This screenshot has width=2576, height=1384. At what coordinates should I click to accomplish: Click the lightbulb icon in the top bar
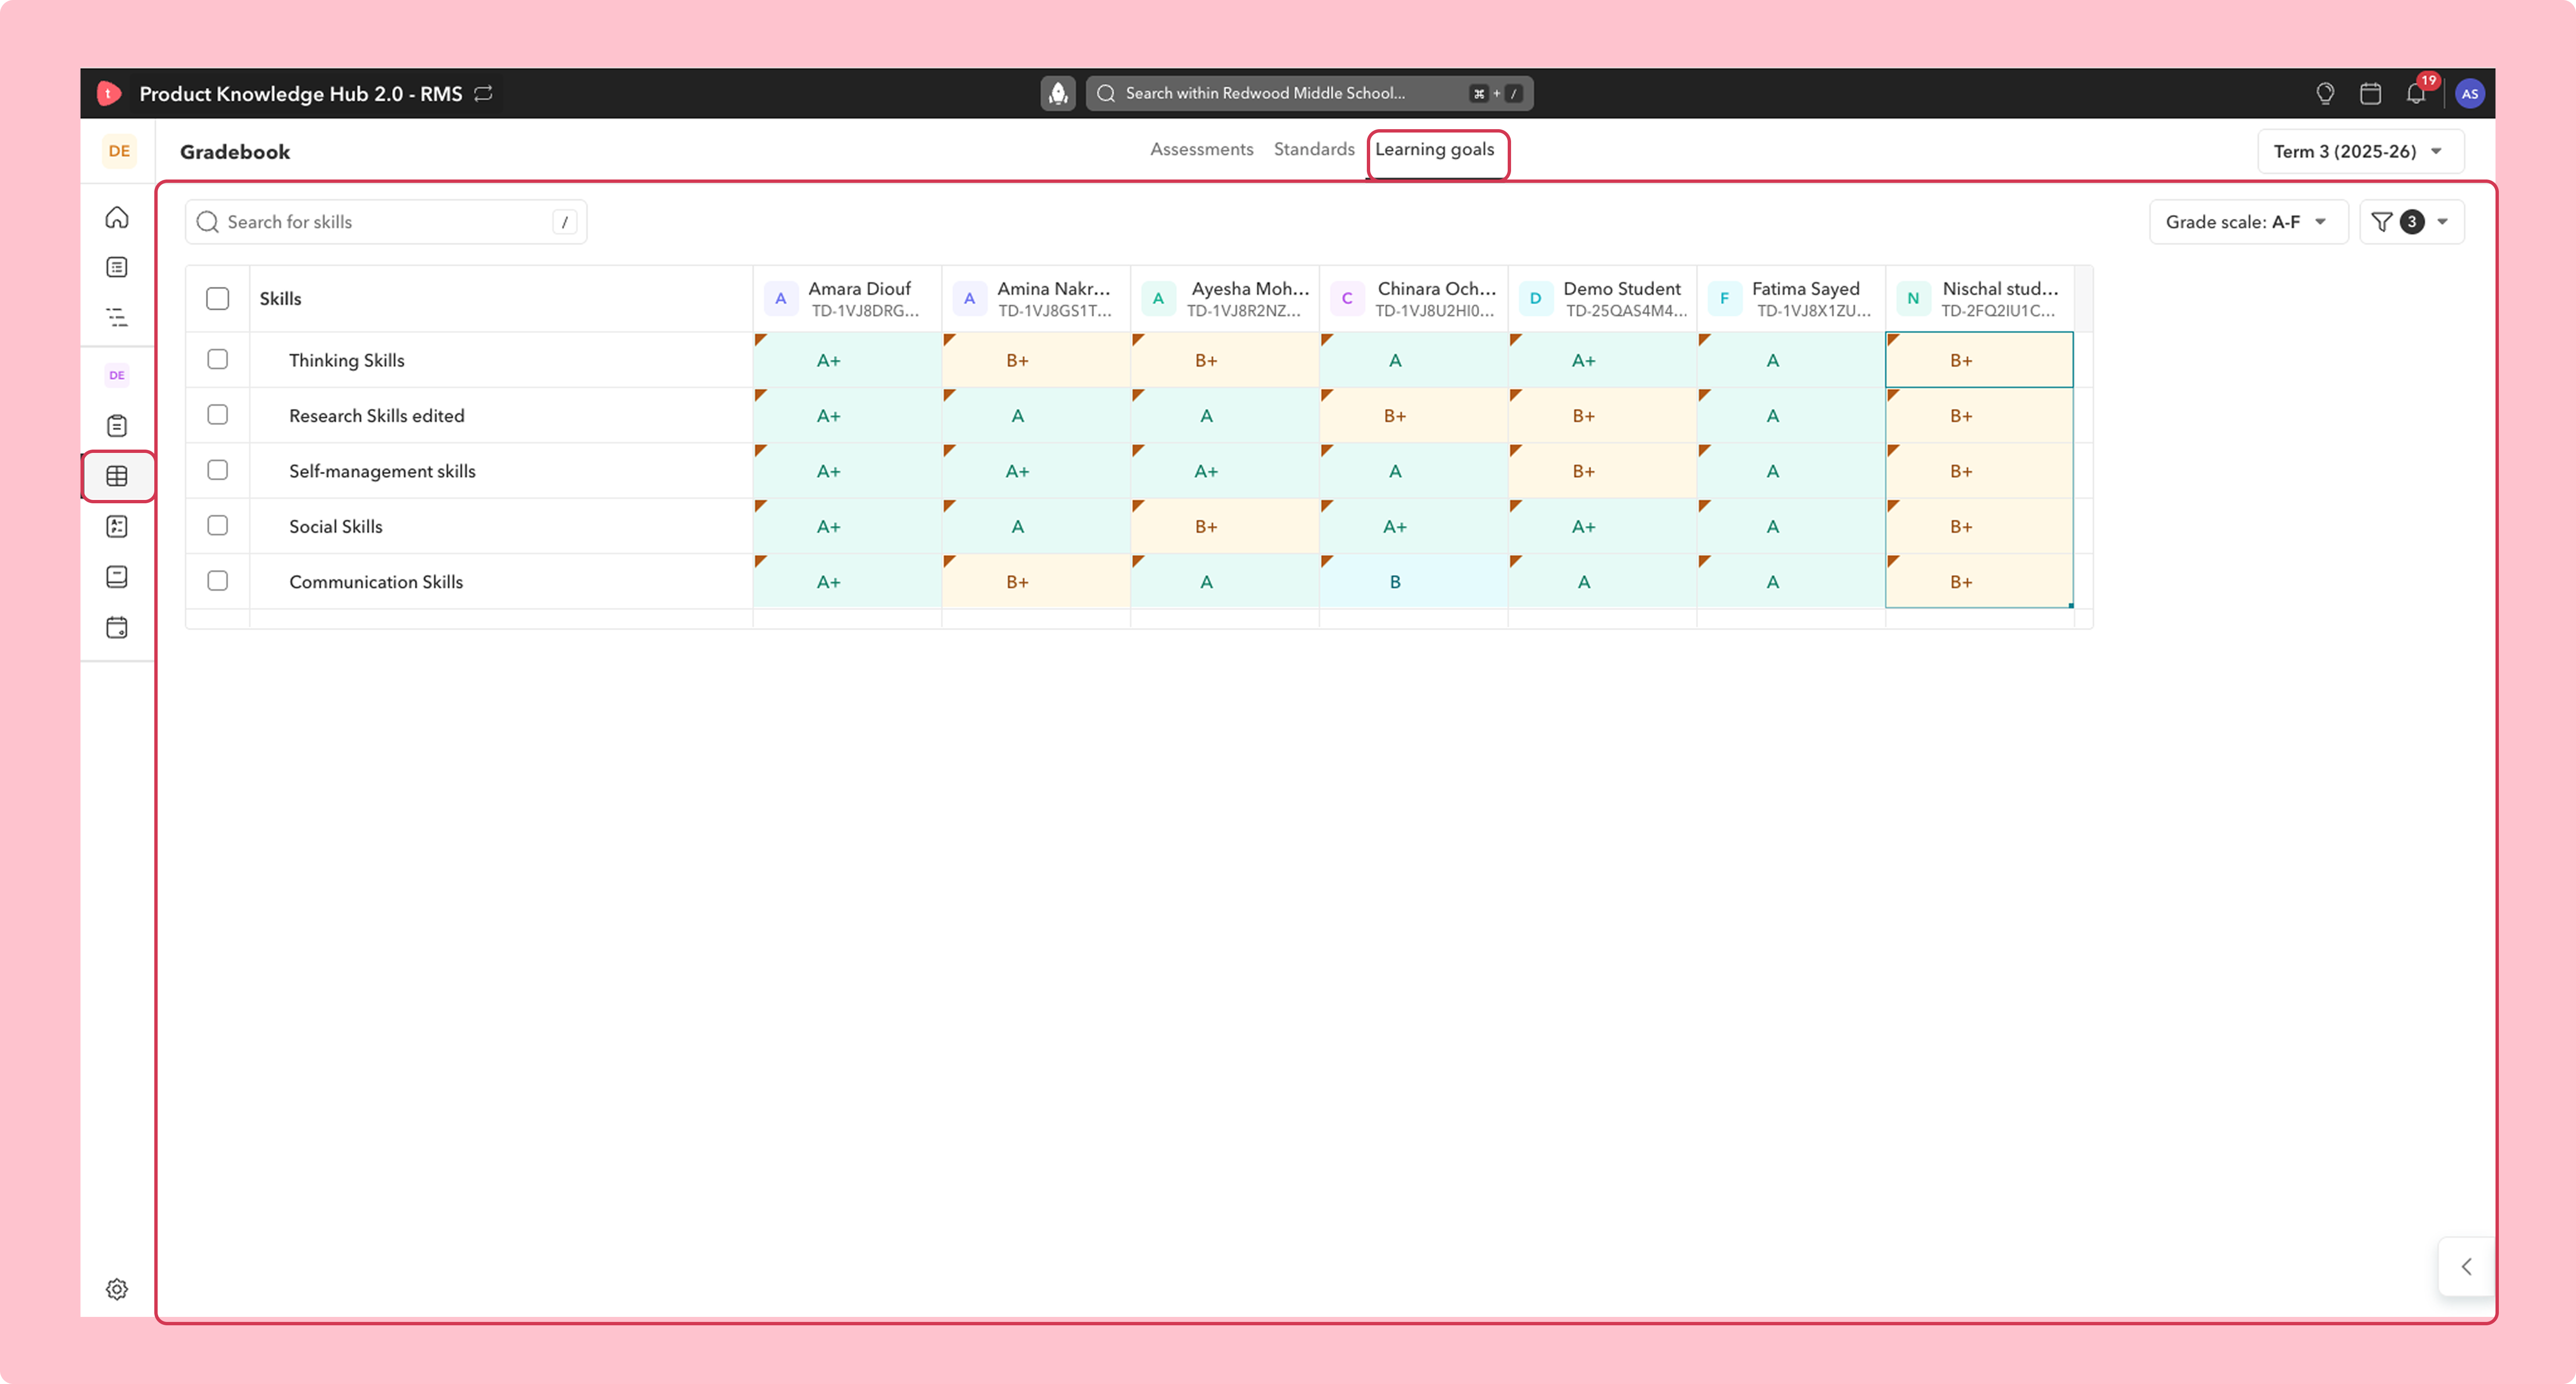point(2325,93)
